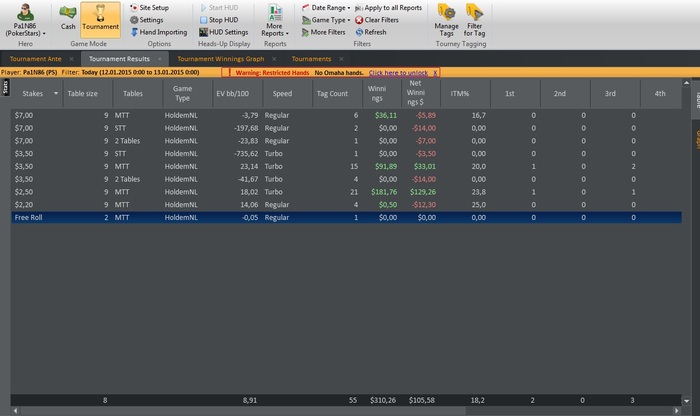Select the Tournament game mode
Viewport: 700px width, 416px height.
[100, 19]
